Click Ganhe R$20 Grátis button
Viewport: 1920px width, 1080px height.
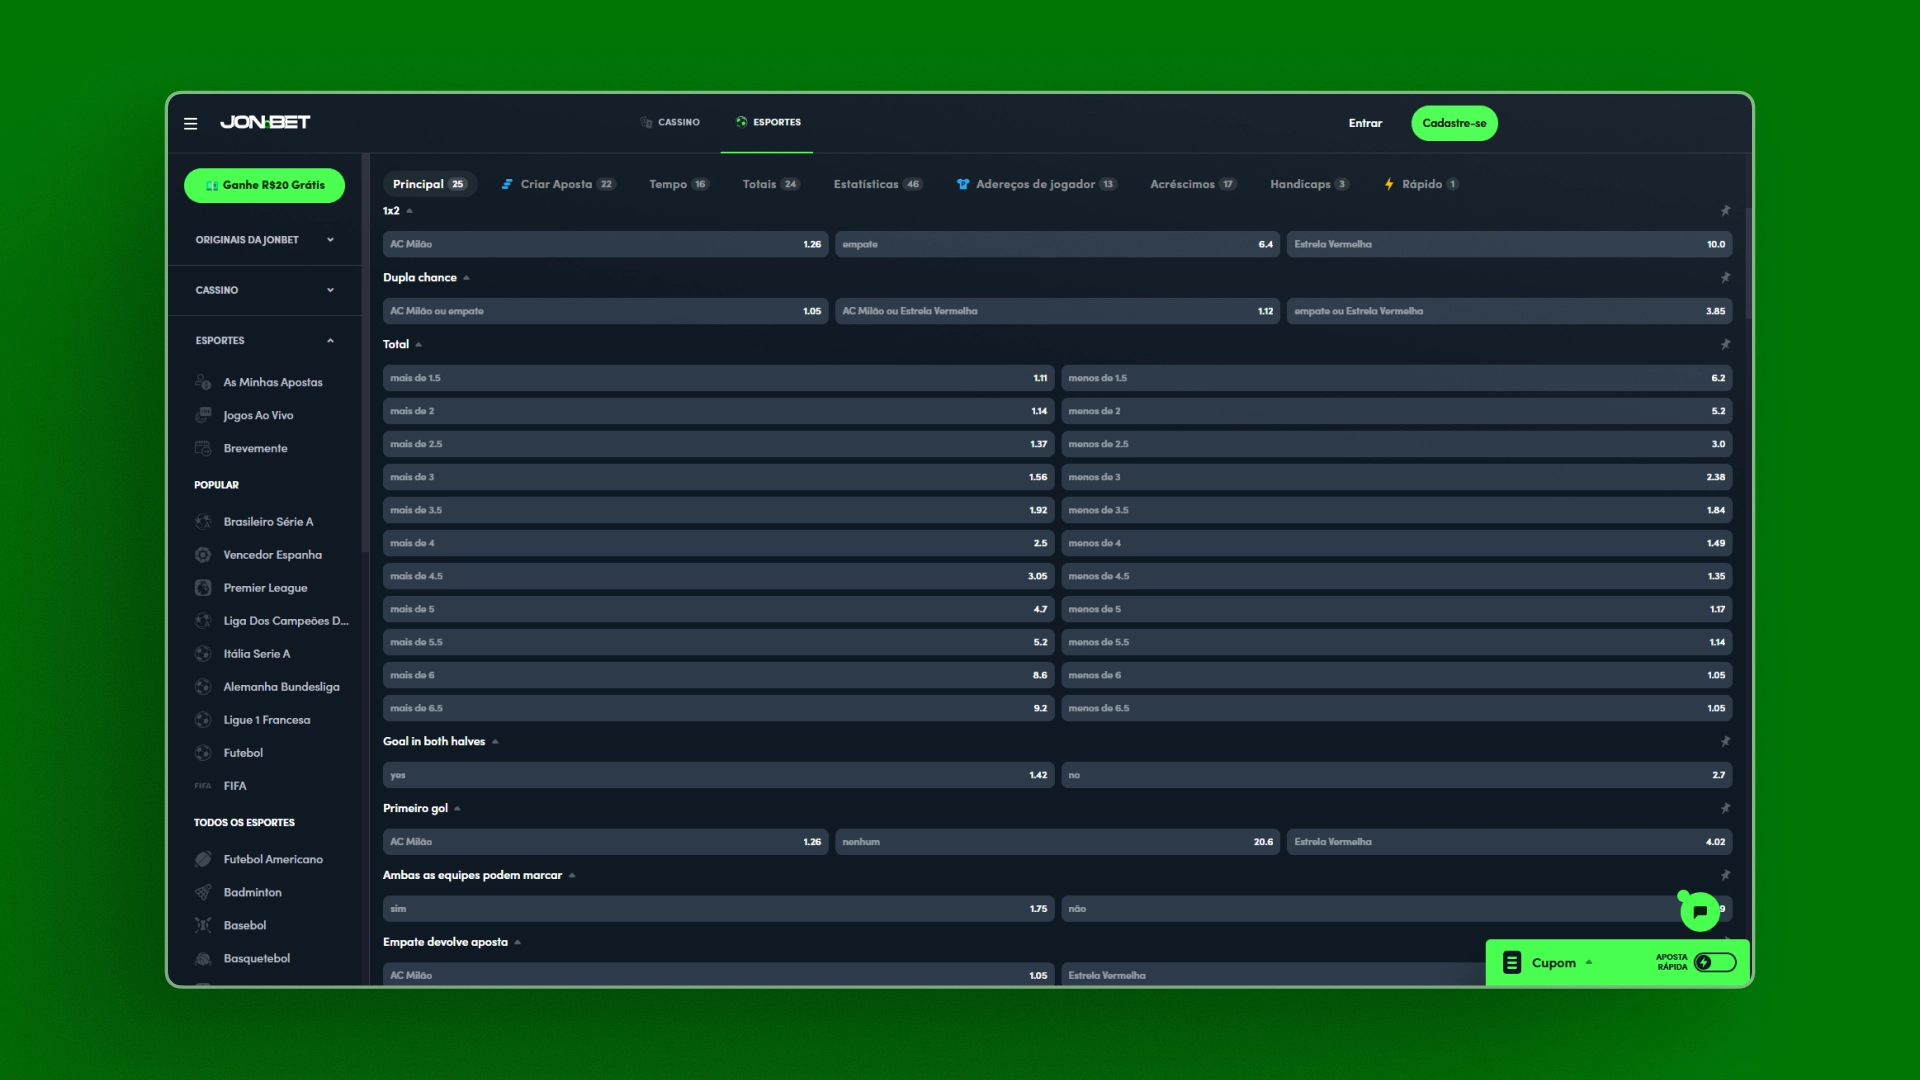coord(264,186)
